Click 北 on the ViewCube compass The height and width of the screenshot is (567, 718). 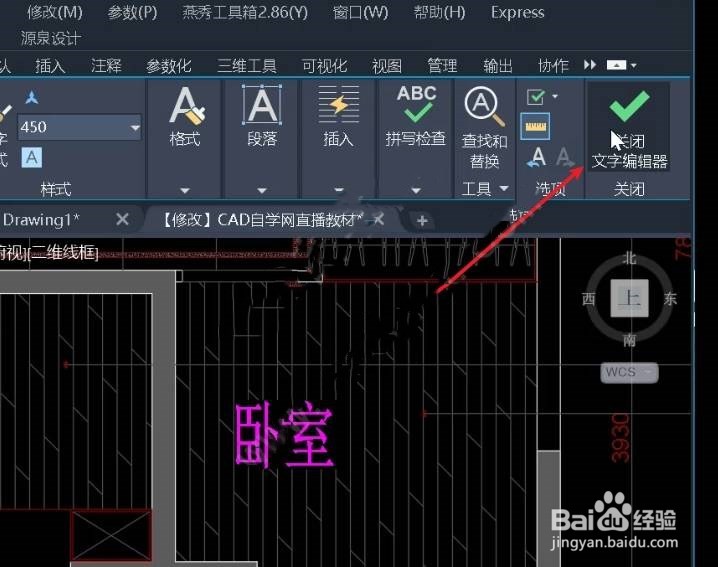click(629, 258)
